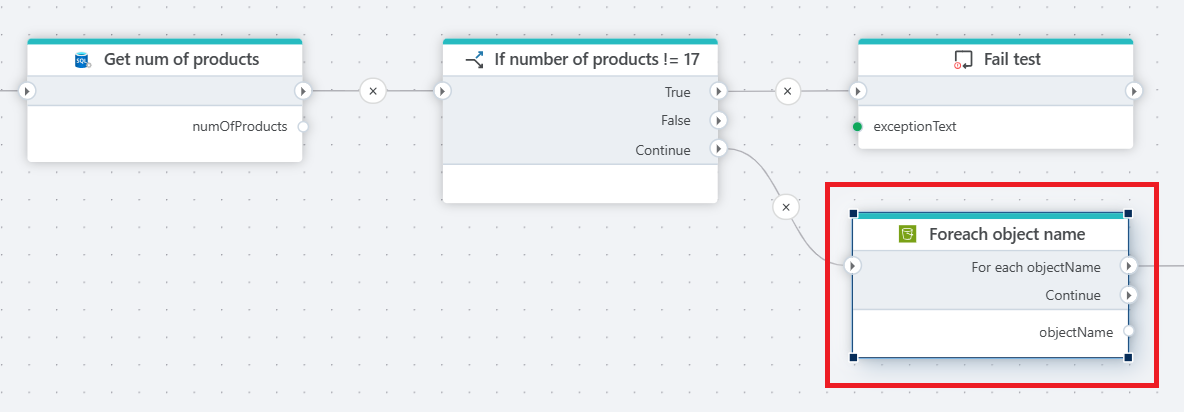
Task: Click the bottom-right resize handle of Foreach block
Action: point(1128,357)
